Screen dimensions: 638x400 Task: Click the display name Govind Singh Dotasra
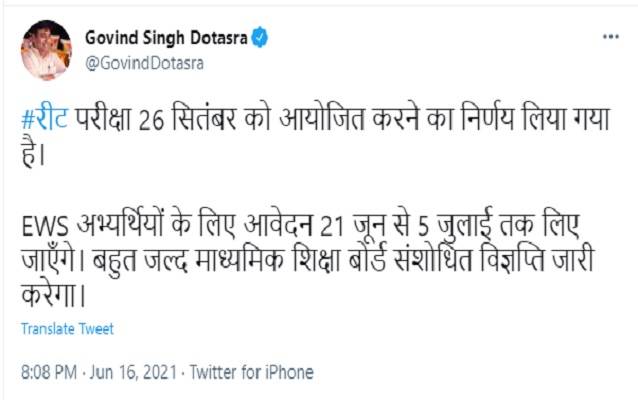(167, 37)
